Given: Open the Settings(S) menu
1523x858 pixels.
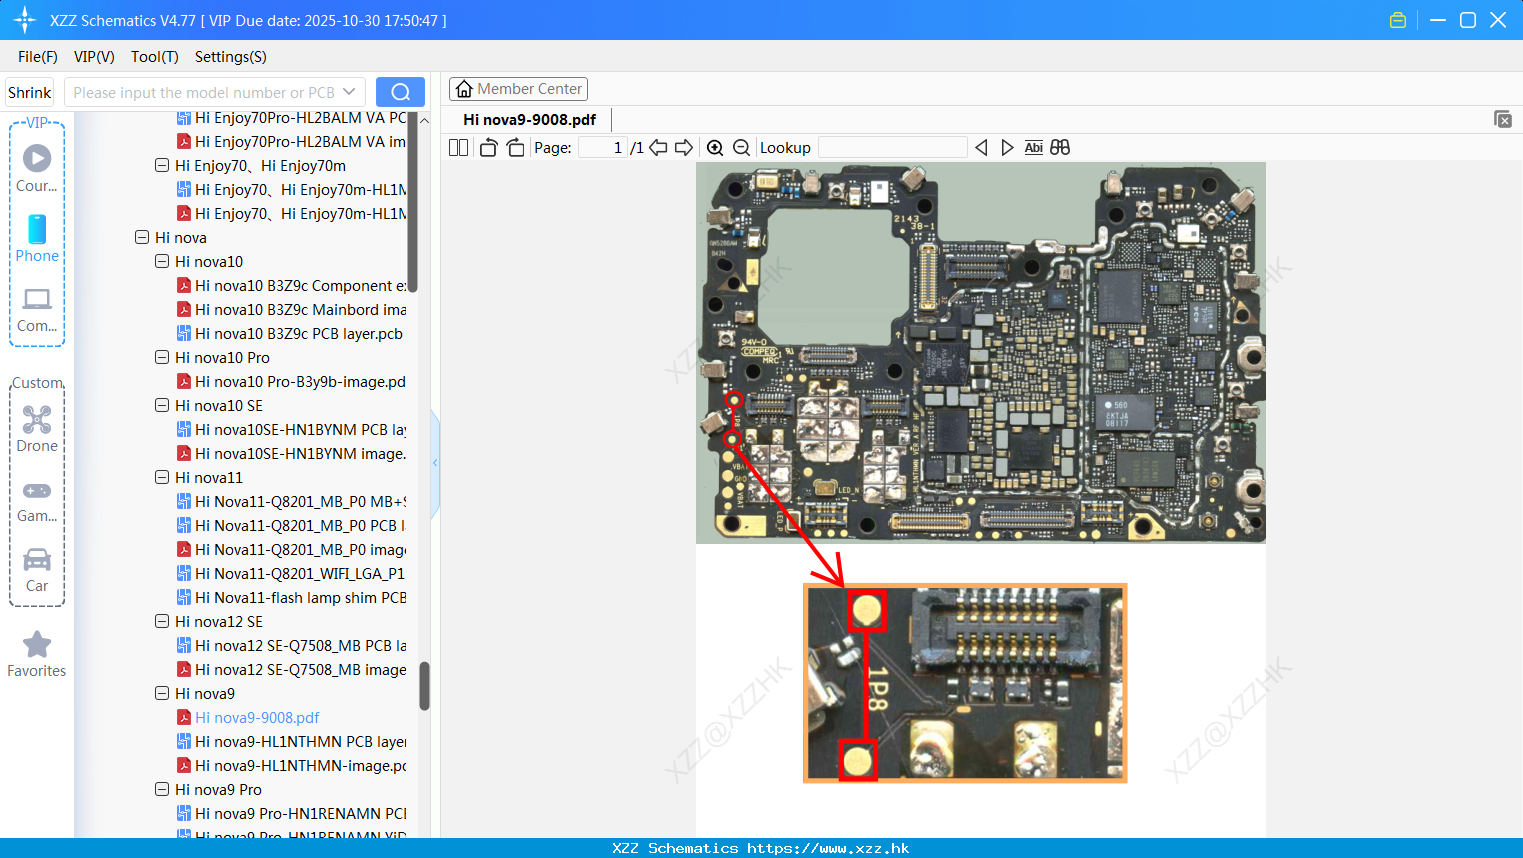Looking at the screenshot, I should click(231, 57).
